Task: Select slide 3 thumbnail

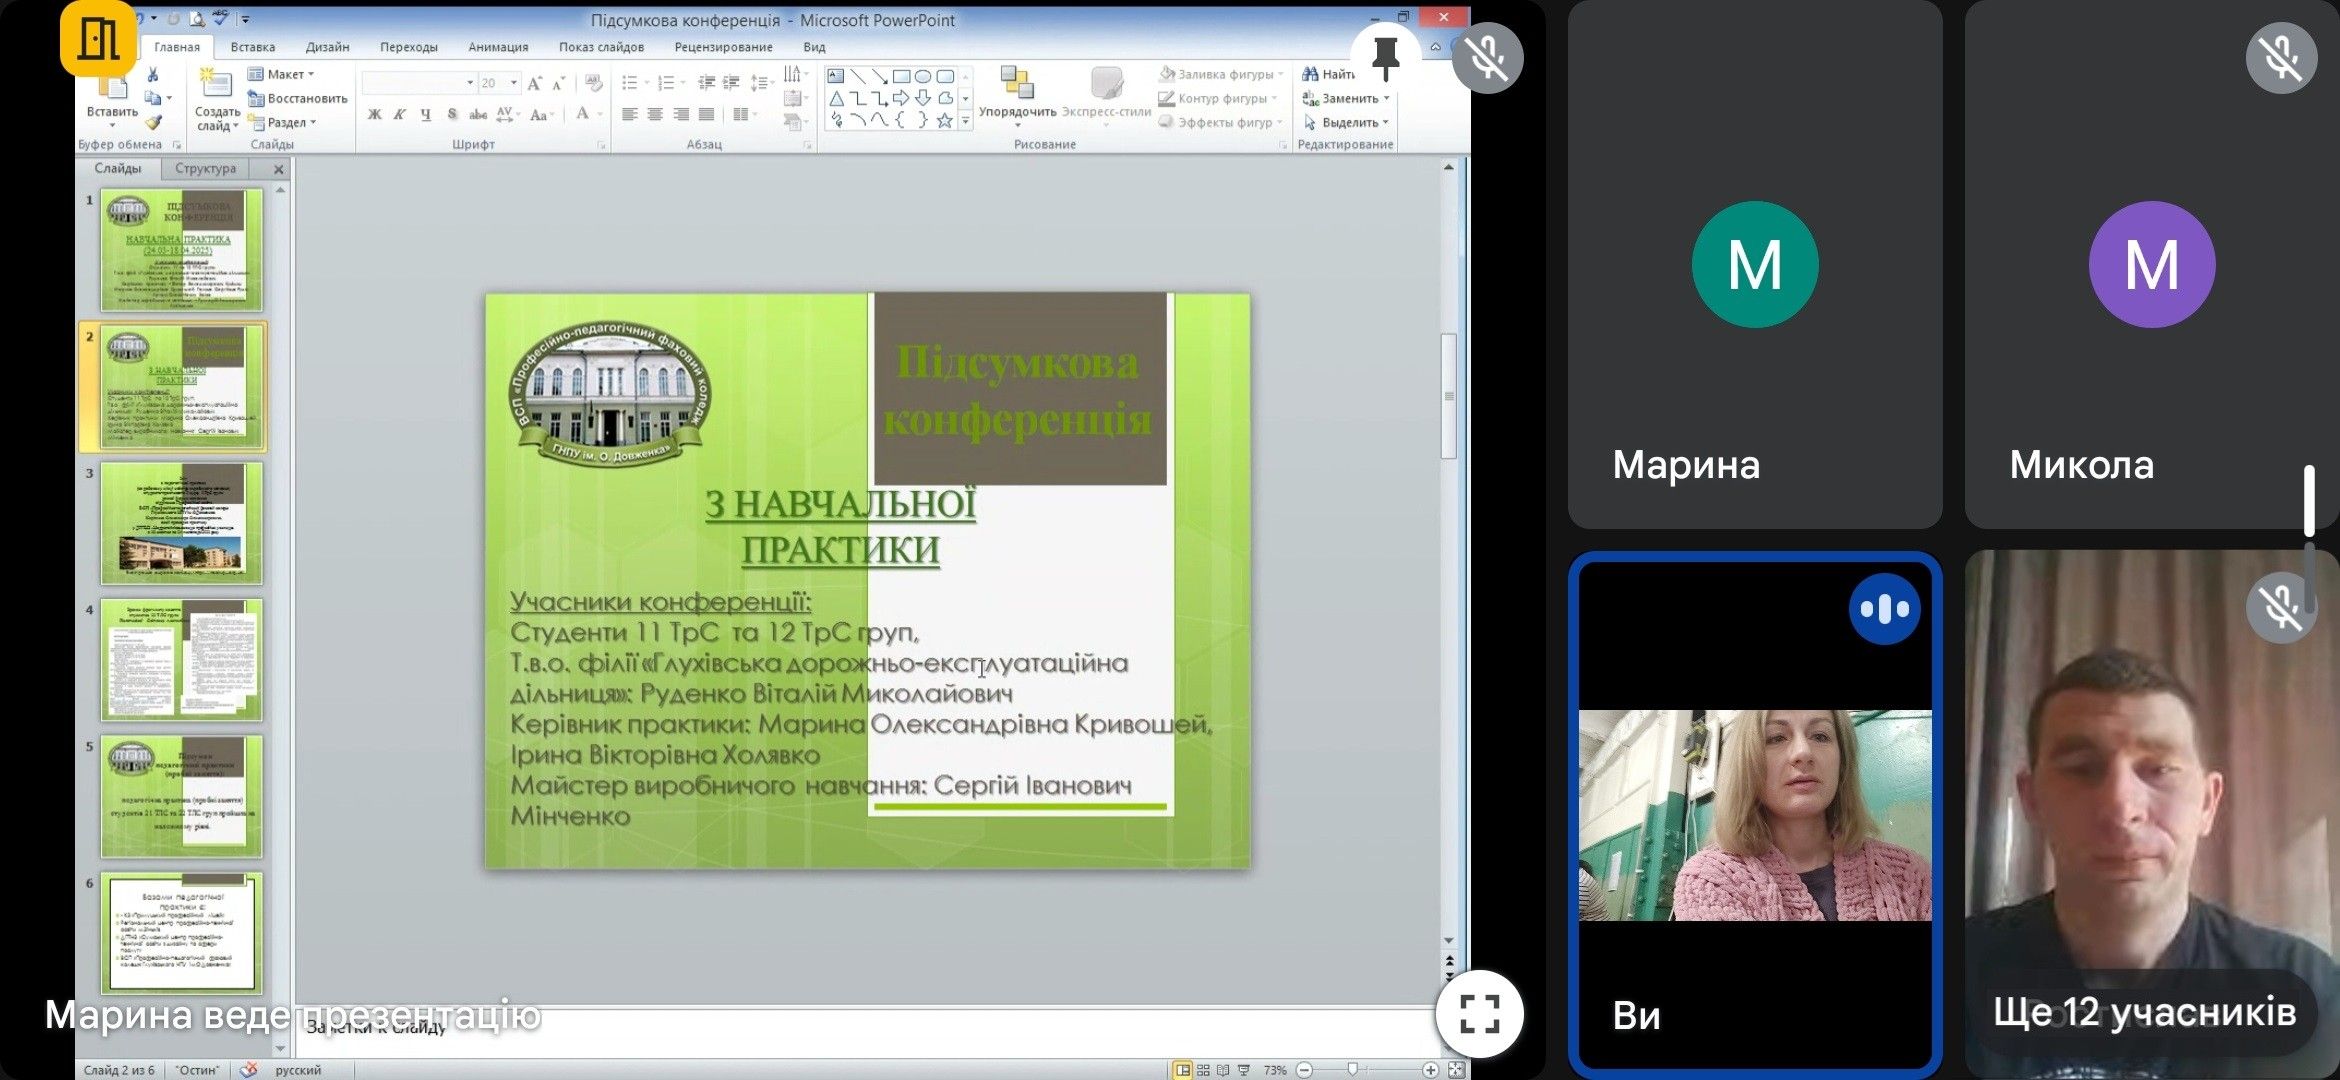Action: [x=181, y=523]
